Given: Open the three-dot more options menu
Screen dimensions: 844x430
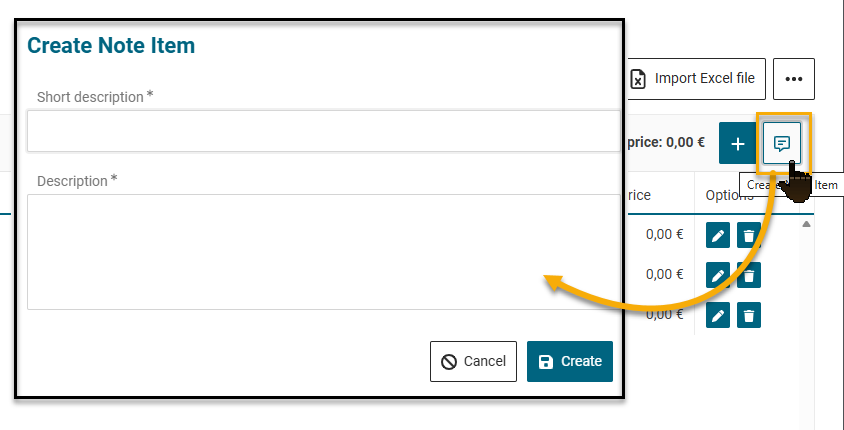Looking at the screenshot, I should click(793, 79).
